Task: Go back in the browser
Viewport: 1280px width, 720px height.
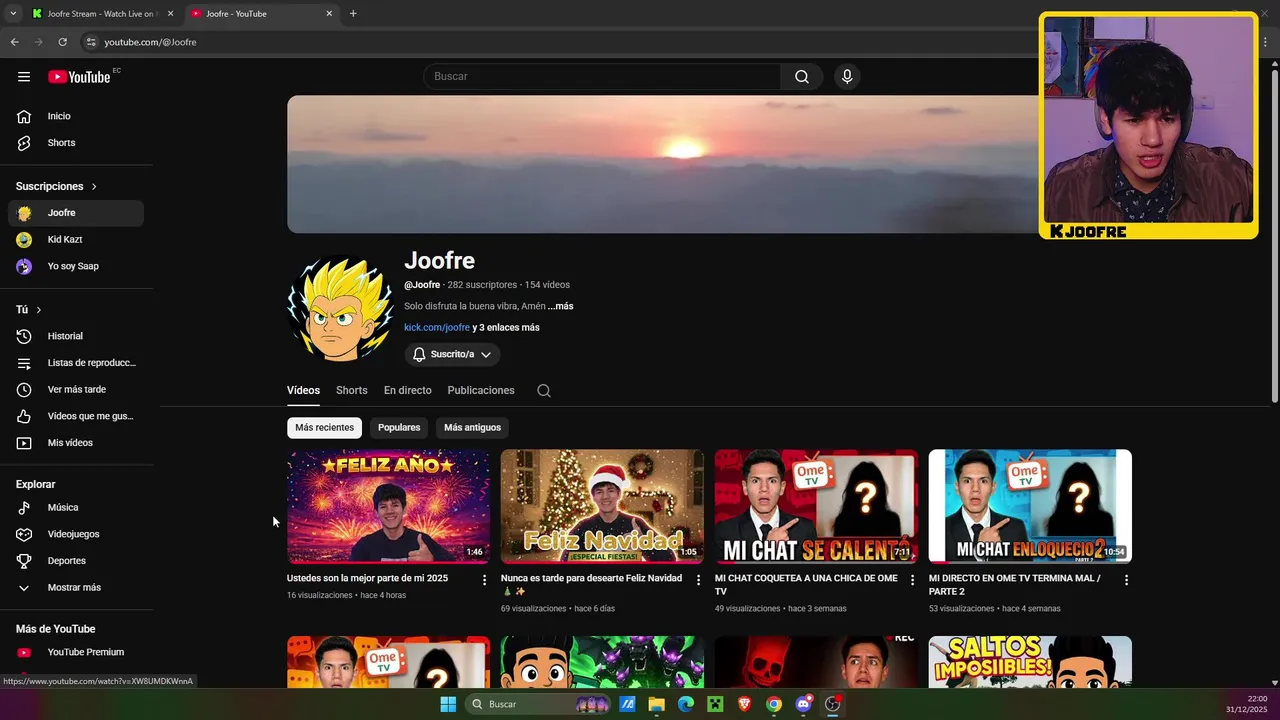Action: pos(14,42)
